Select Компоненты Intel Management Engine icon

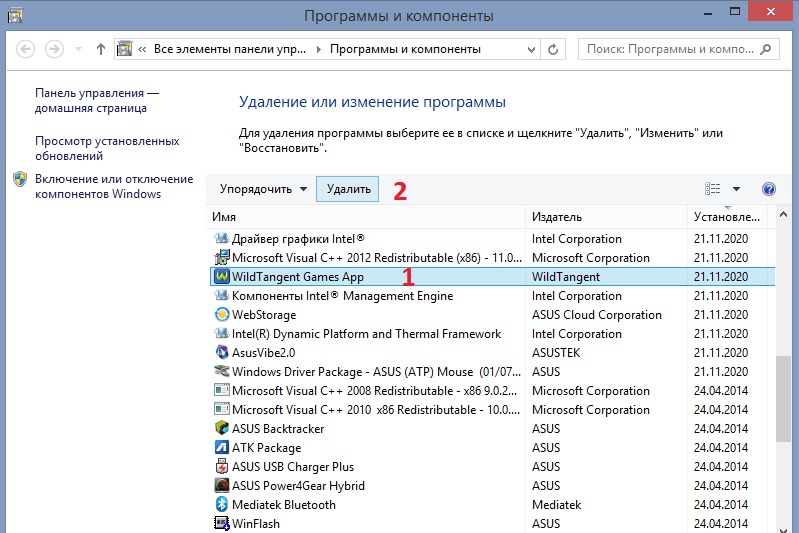click(x=222, y=296)
